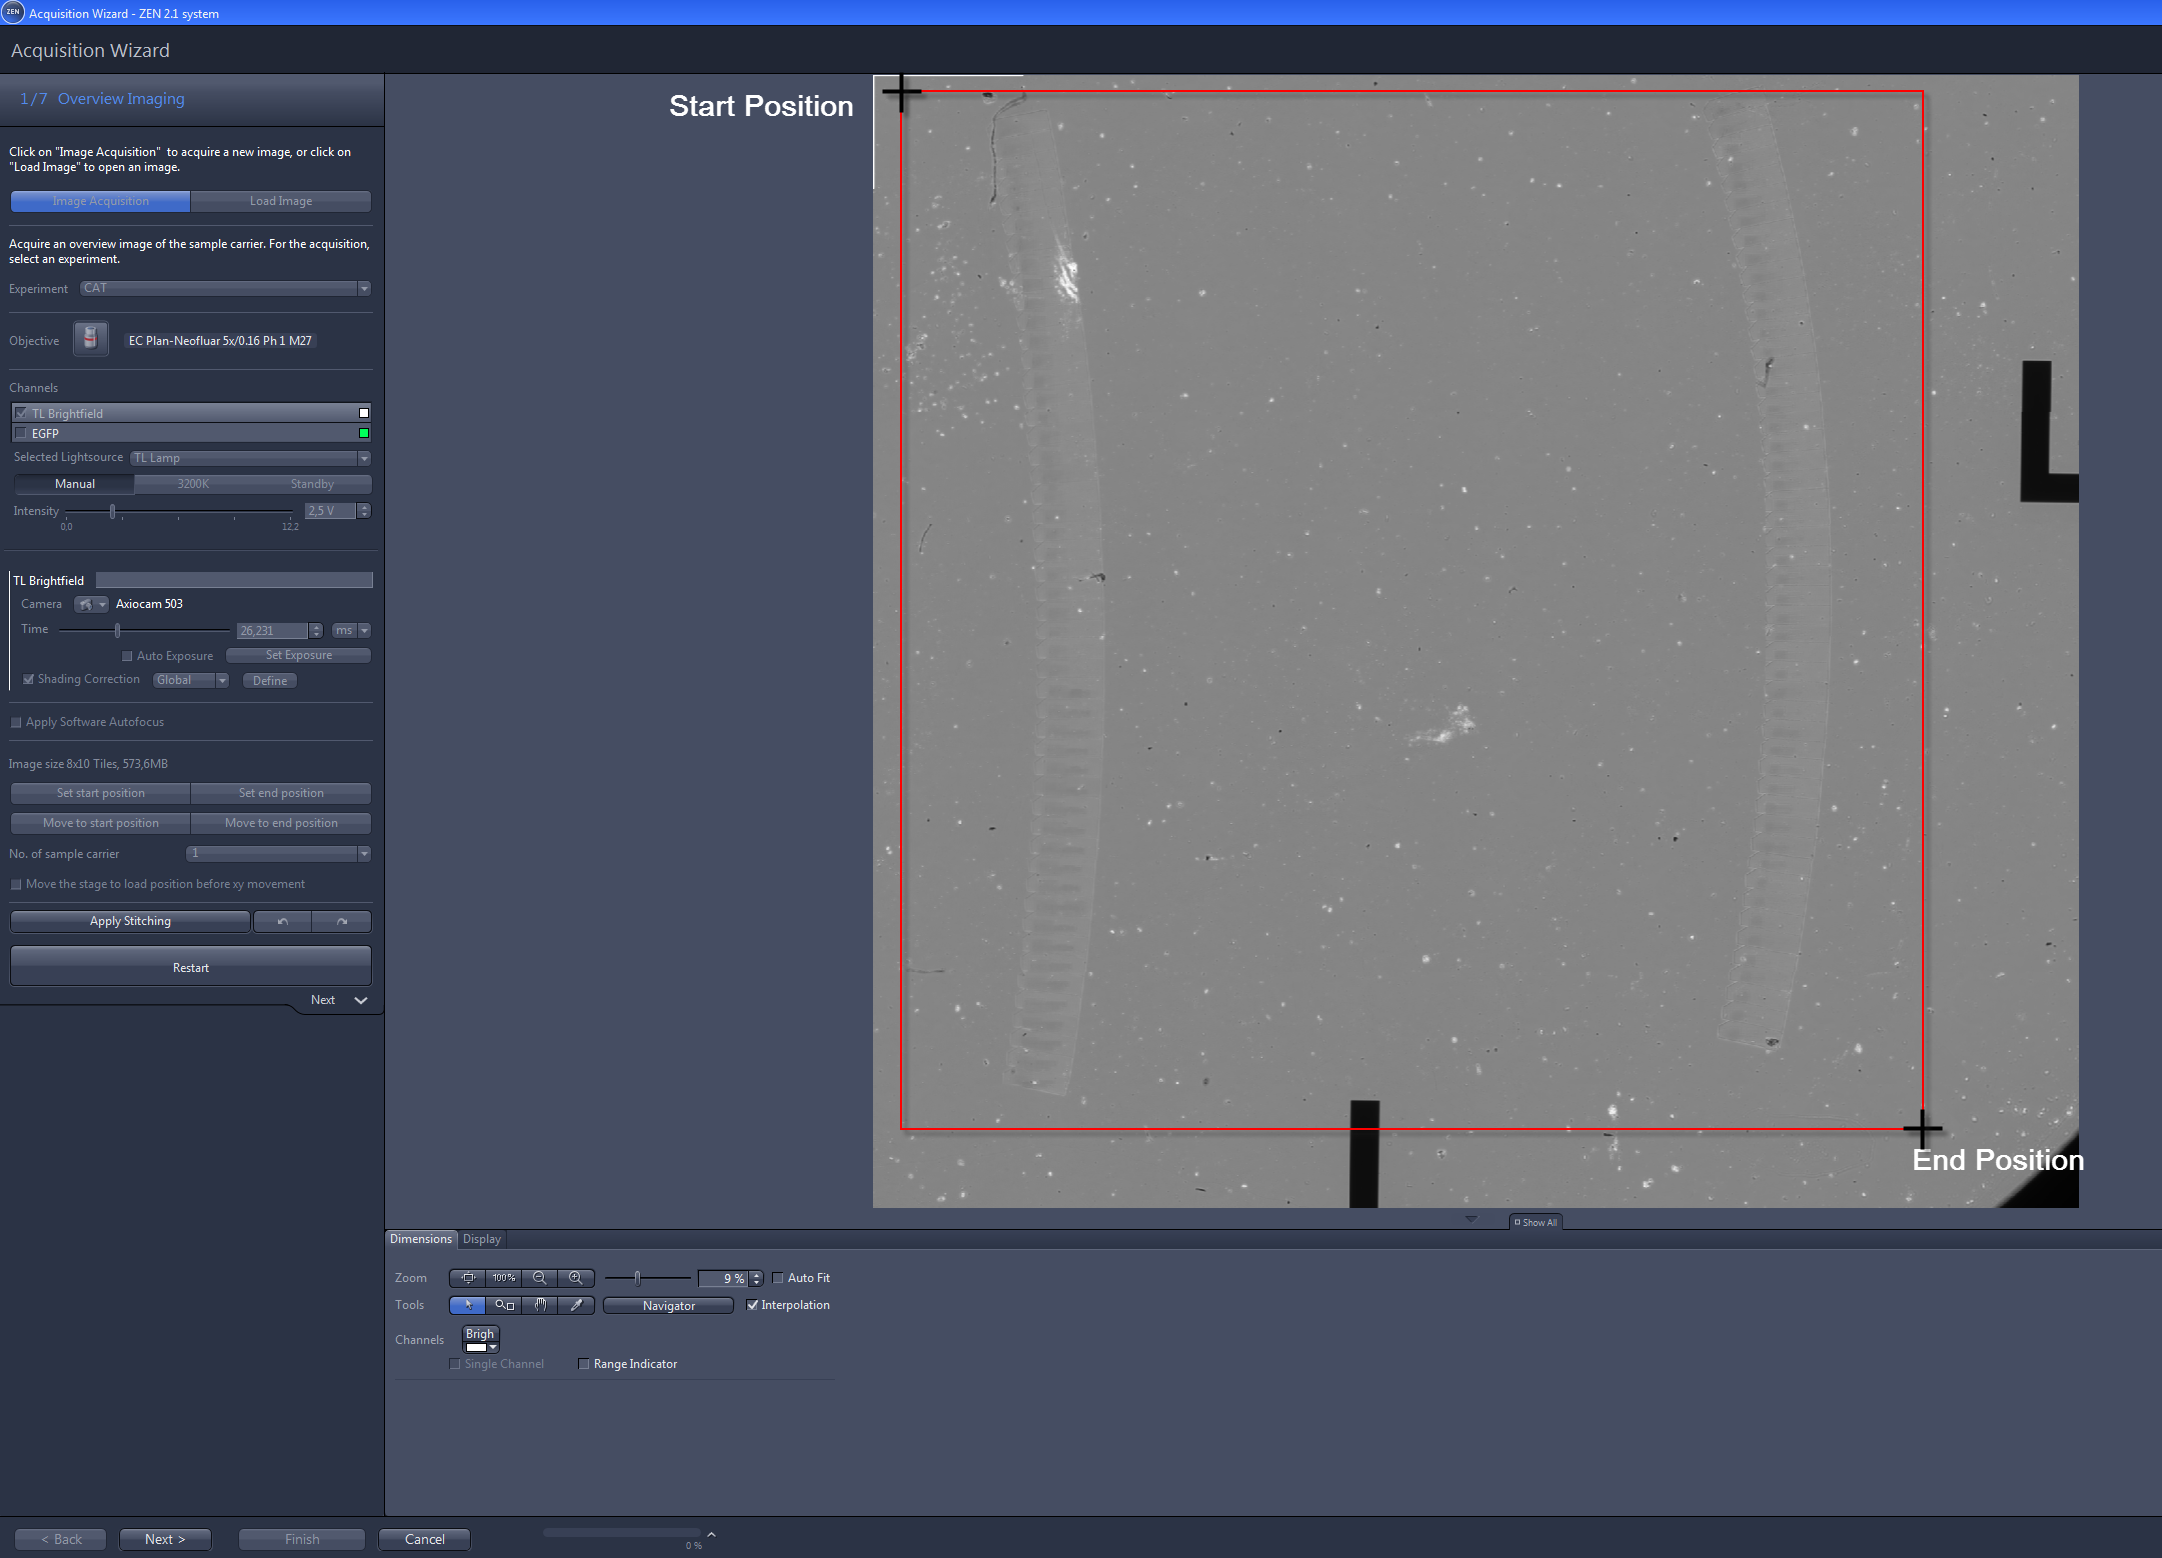Viewport: 2162px width, 1558px height.
Task: Set zoom to 100%
Action: click(x=503, y=1278)
